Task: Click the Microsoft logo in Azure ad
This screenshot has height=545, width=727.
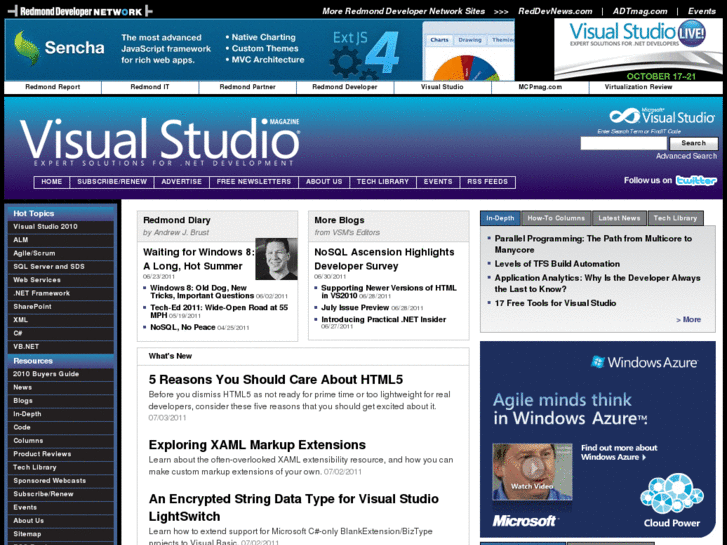Action: (x=524, y=521)
